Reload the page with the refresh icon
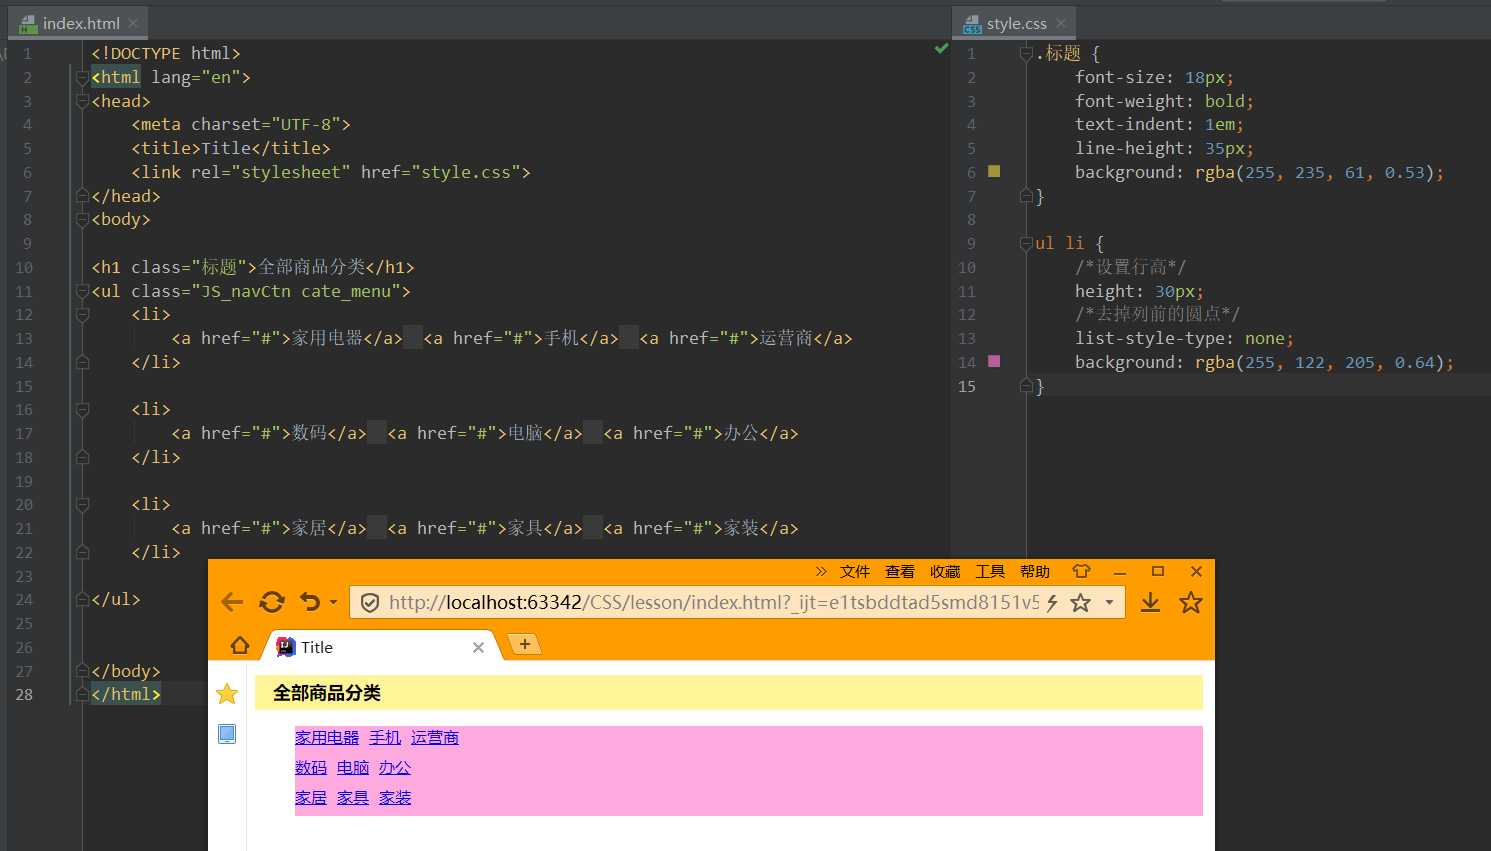The image size is (1491, 851). click(272, 602)
